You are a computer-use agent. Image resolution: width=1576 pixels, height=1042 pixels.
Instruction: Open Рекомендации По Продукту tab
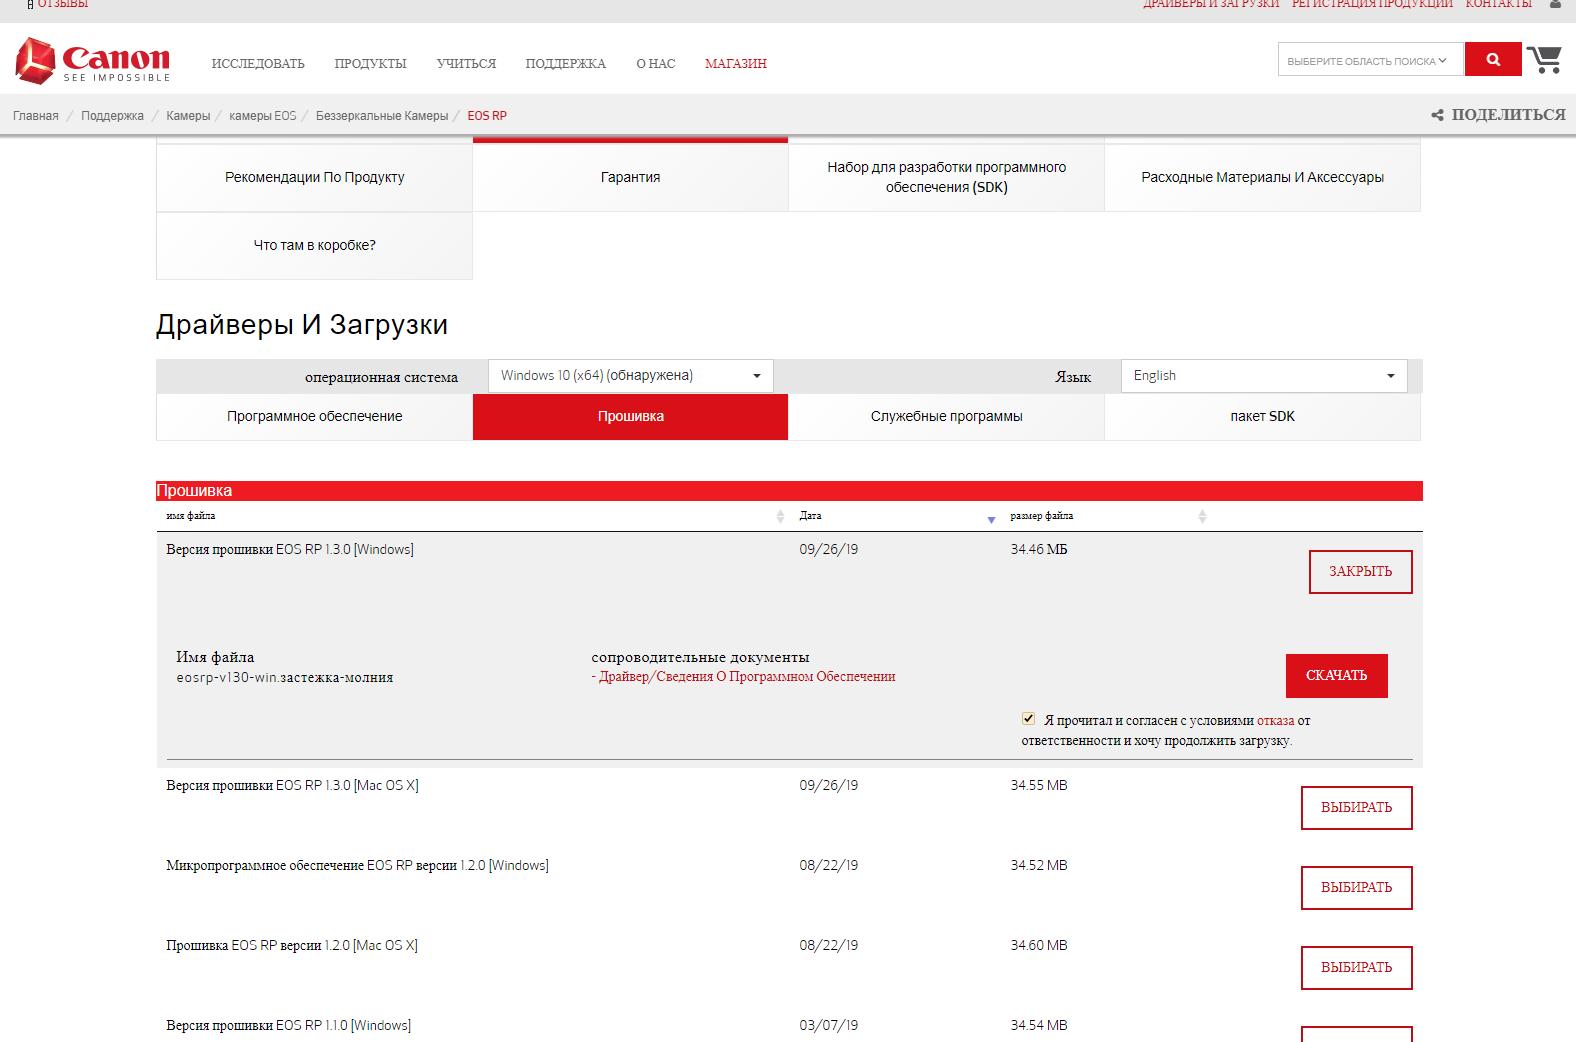coord(314,178)
